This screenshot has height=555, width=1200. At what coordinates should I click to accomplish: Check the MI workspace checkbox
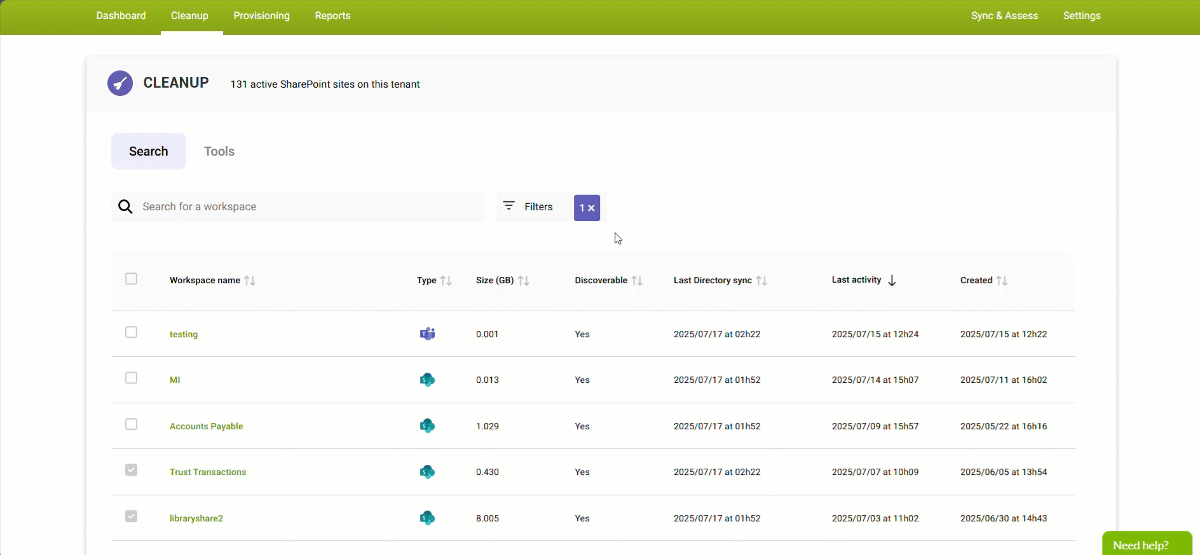(x=131, y=378)
